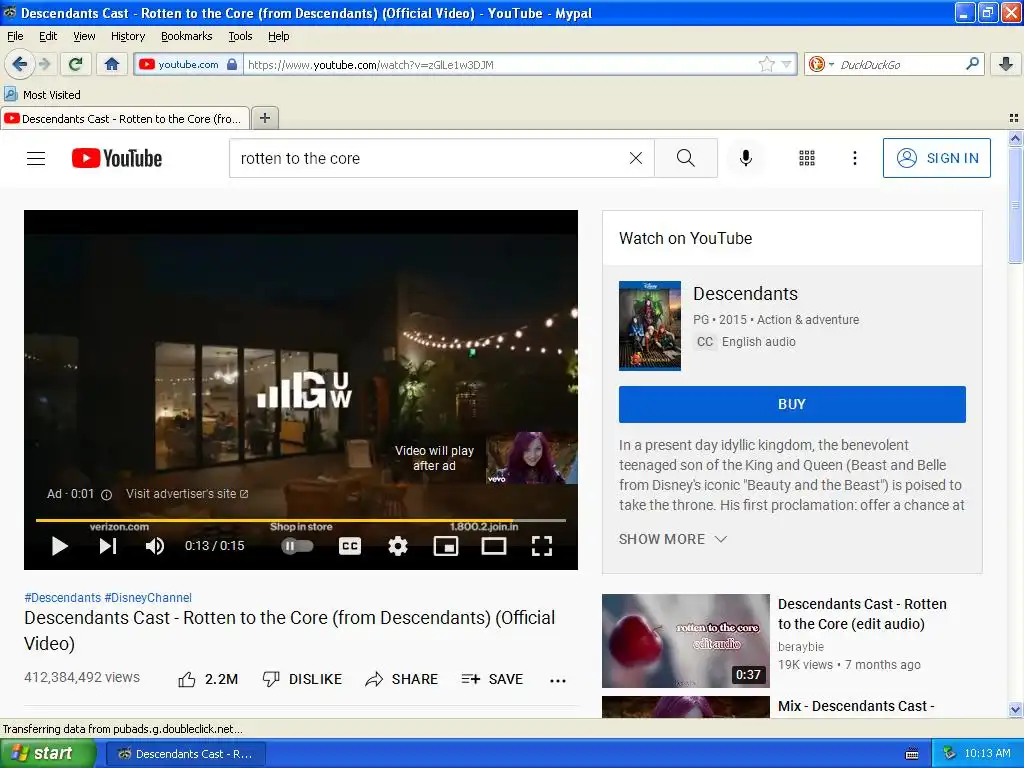Bookmark this page with the star icon

click(767, 64)
